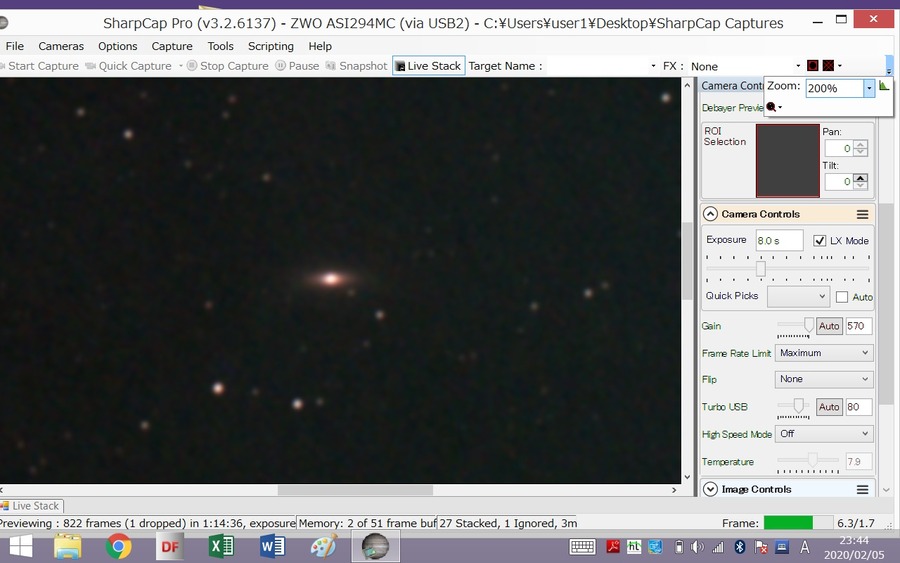Click the red crosshair overlay icon
Screen dimensions: 900x563
click(828, 65)
